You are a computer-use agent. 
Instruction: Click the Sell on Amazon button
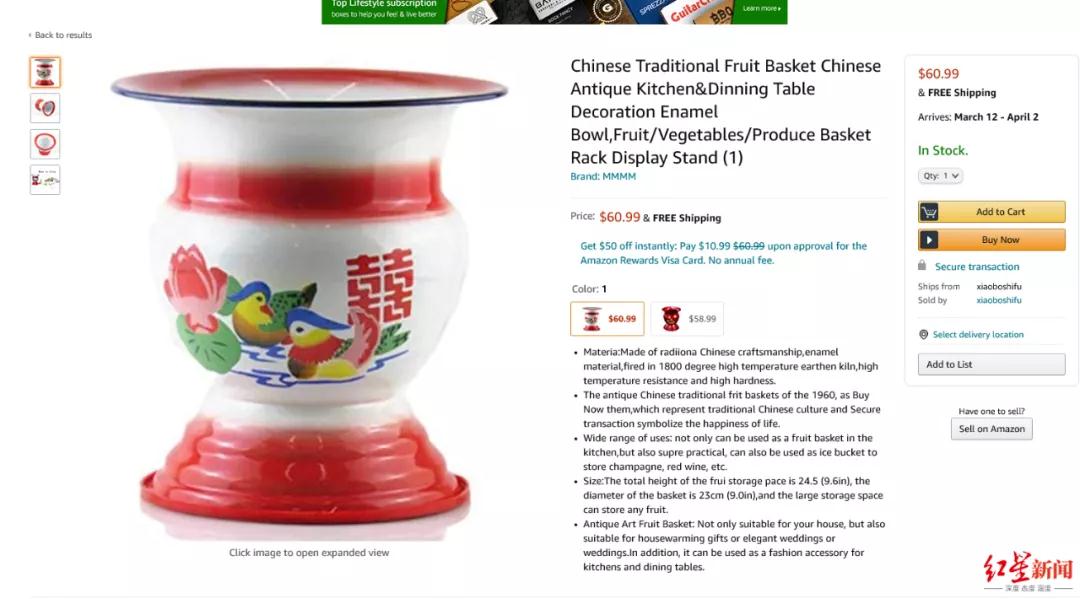click(x=991, y=429)
